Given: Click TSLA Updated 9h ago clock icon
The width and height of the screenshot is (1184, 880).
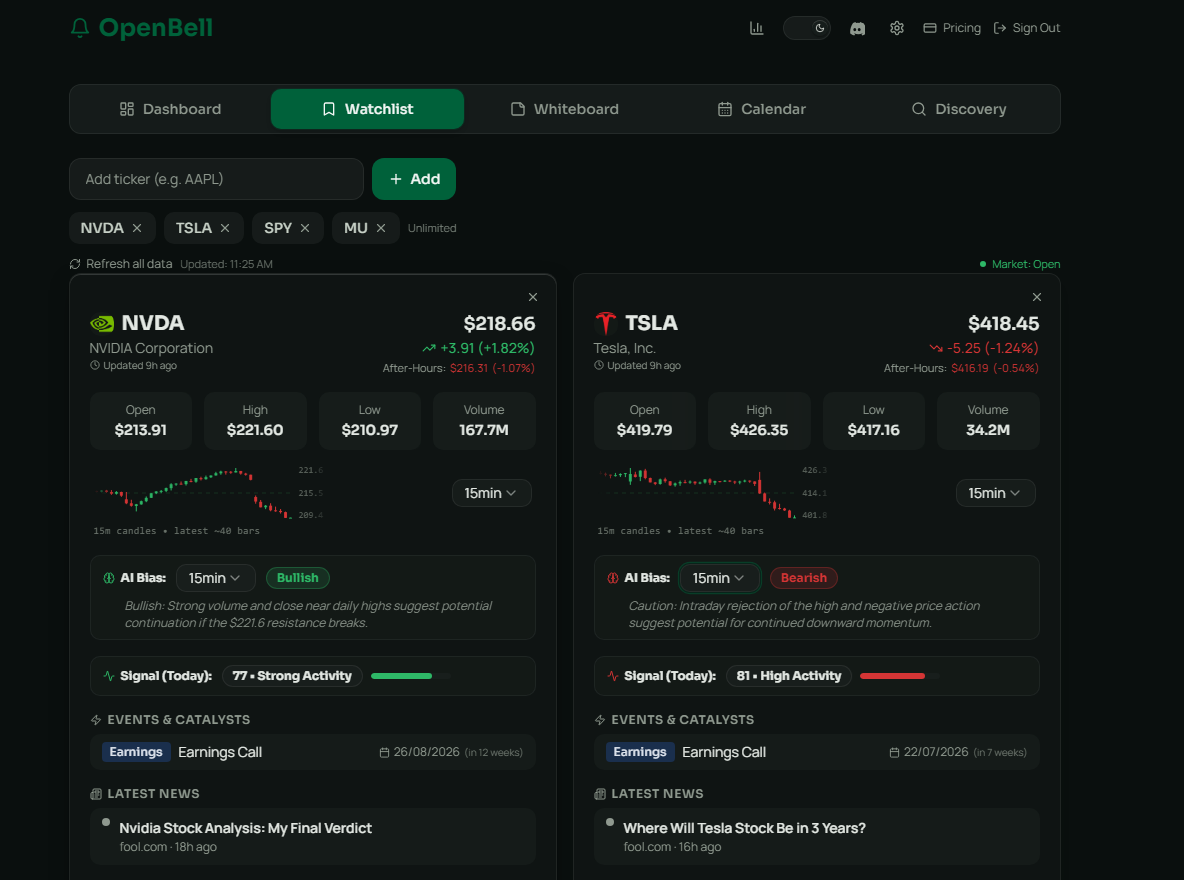Looking at the screenshot, I should [599, 366].
